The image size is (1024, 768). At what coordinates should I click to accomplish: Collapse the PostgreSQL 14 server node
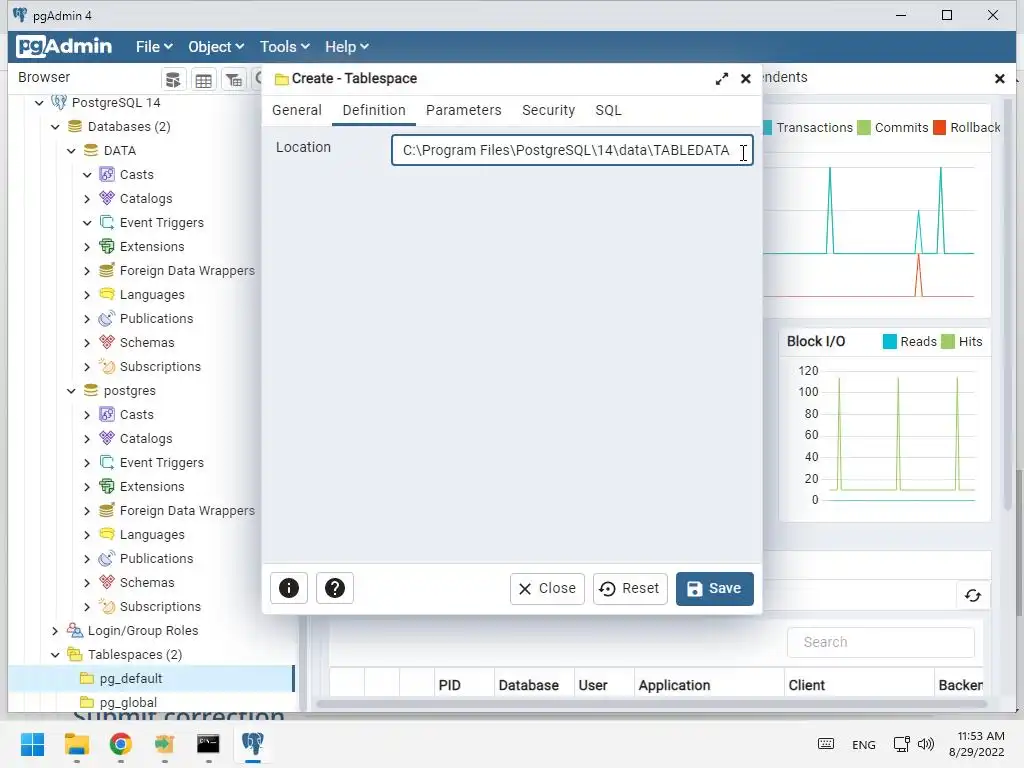pyautogui.click(x=39, y=103)
